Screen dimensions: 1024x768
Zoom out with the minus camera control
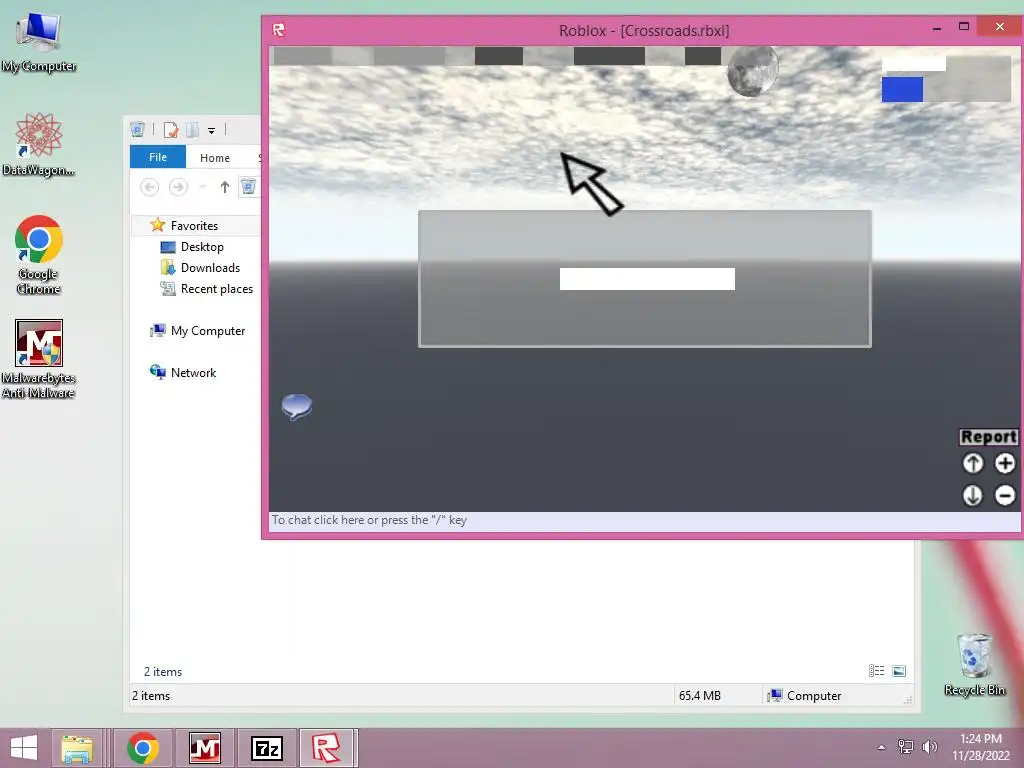pyautogui.click(x=1005, y=495)
